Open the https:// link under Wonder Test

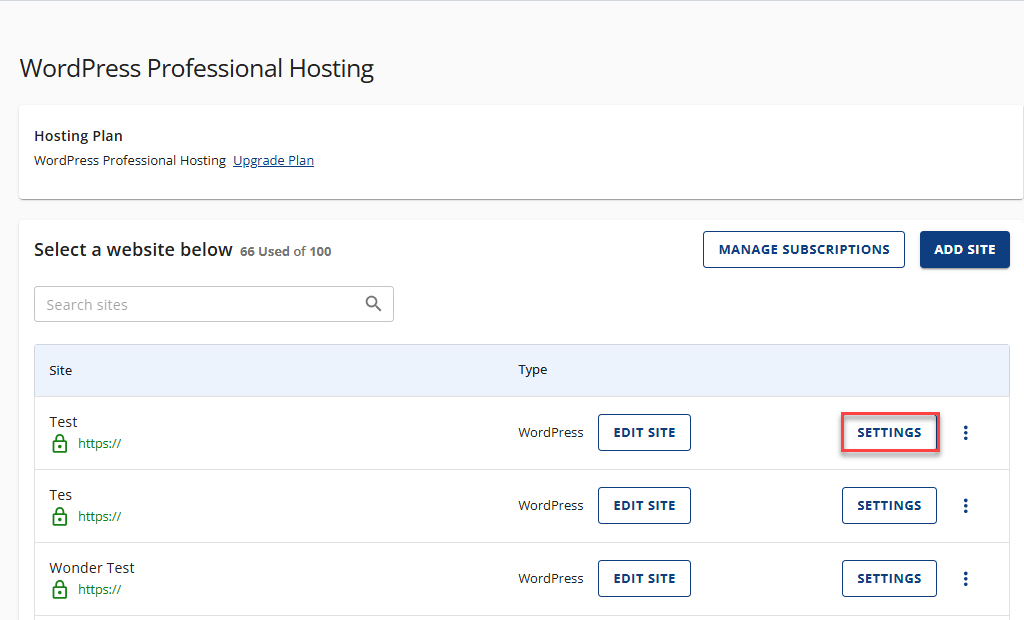[99, 590]
